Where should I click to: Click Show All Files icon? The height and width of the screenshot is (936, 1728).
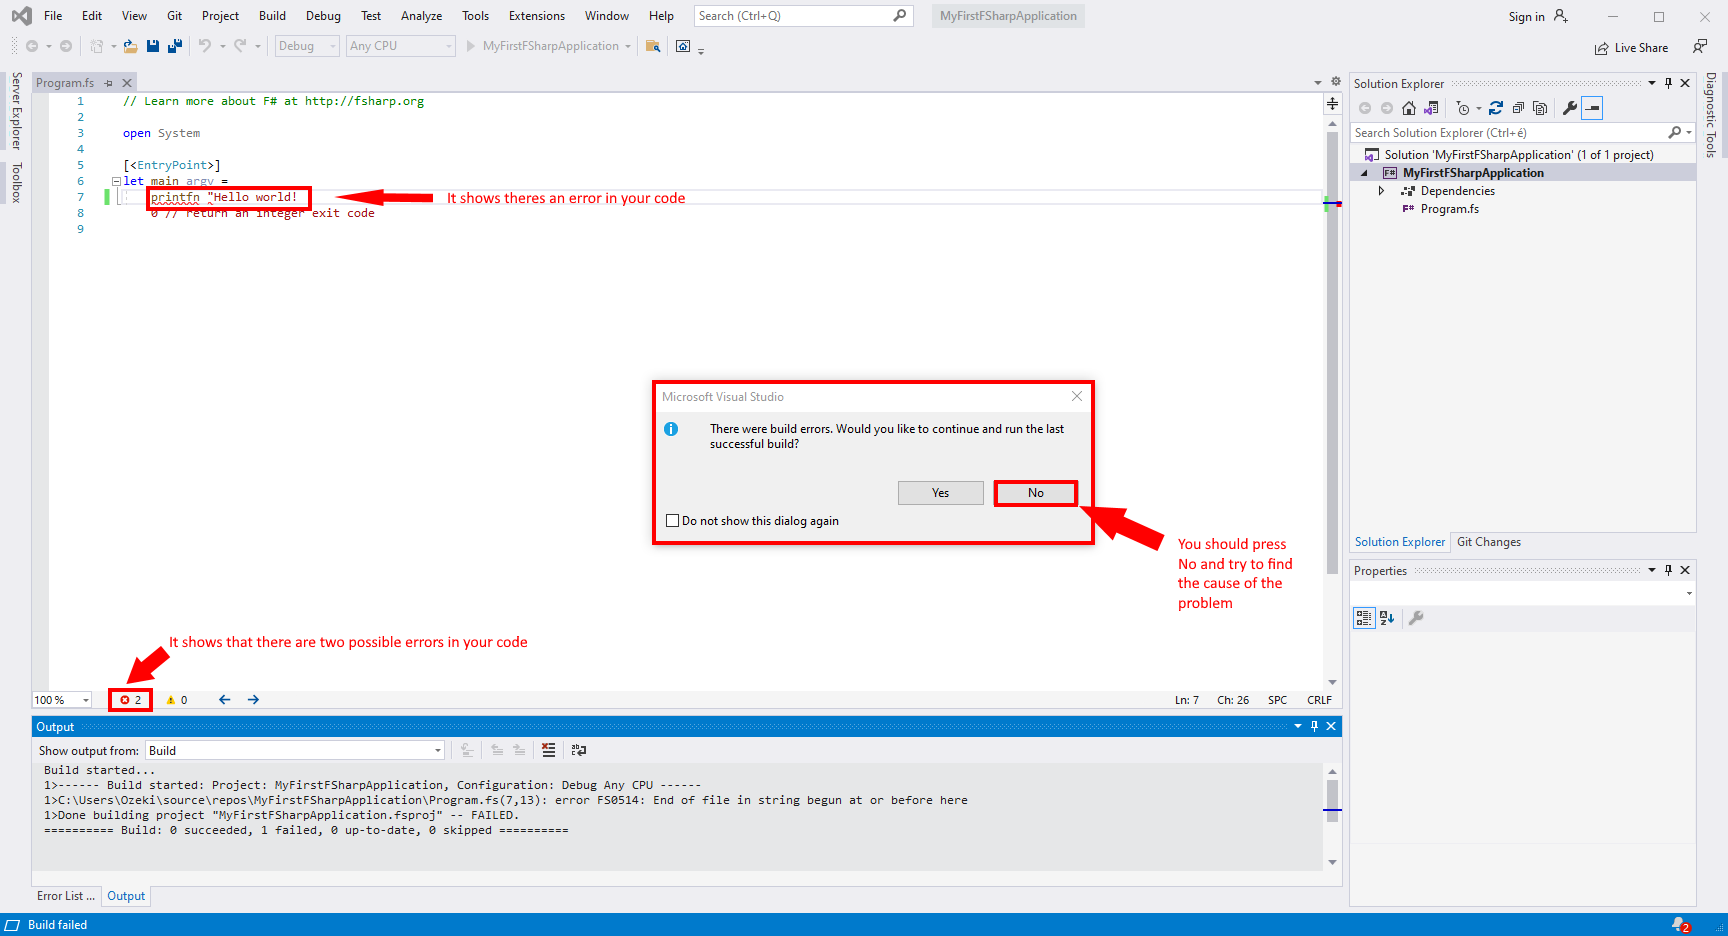(x=1540, y=108)
